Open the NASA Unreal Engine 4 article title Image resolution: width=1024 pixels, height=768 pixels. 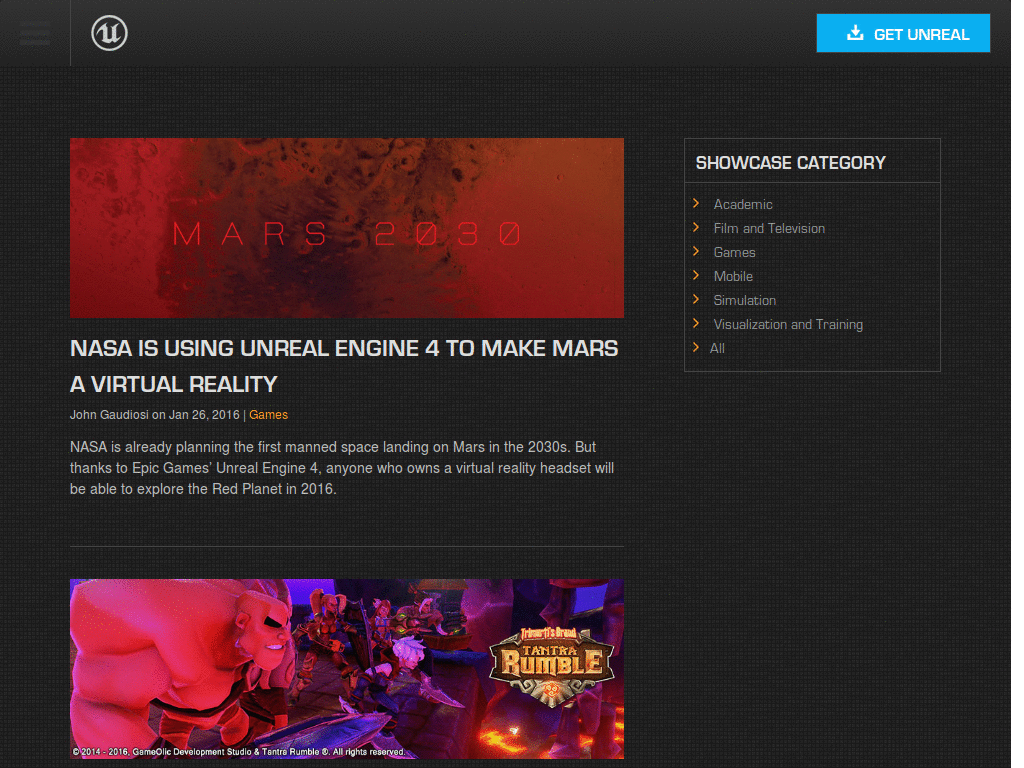click(344, 366)
